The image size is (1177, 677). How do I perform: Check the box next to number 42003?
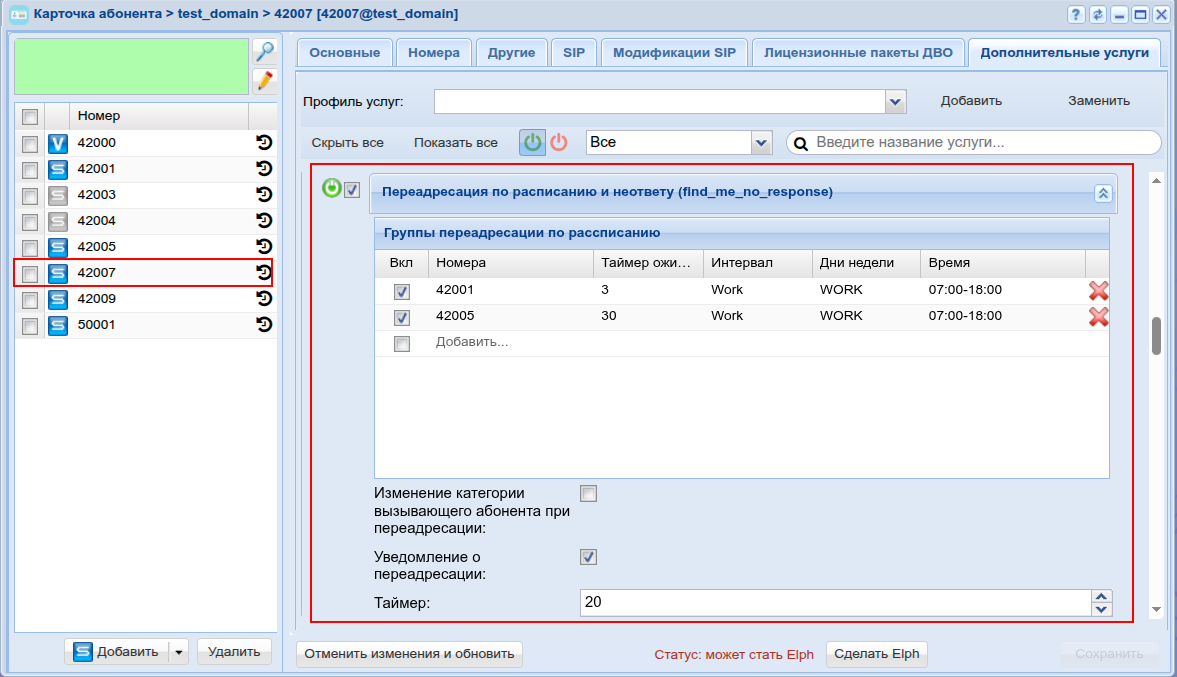point(30,195)
